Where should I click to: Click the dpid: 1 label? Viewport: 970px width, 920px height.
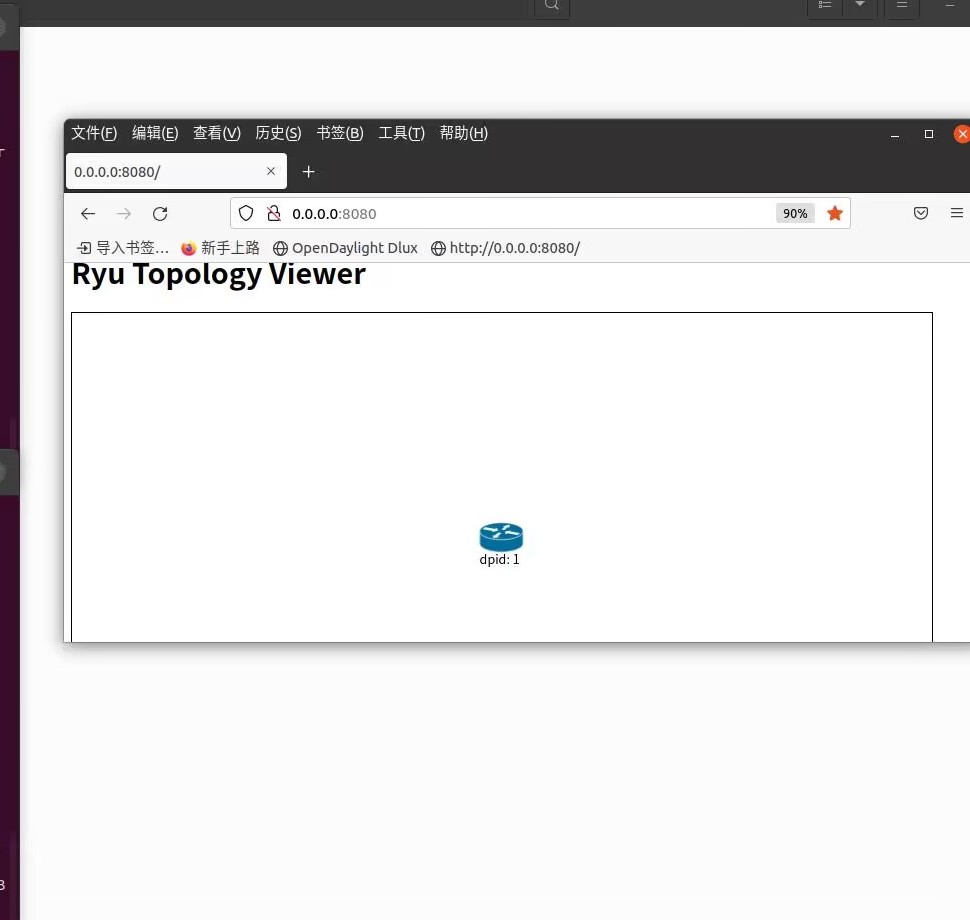point(499,560)
